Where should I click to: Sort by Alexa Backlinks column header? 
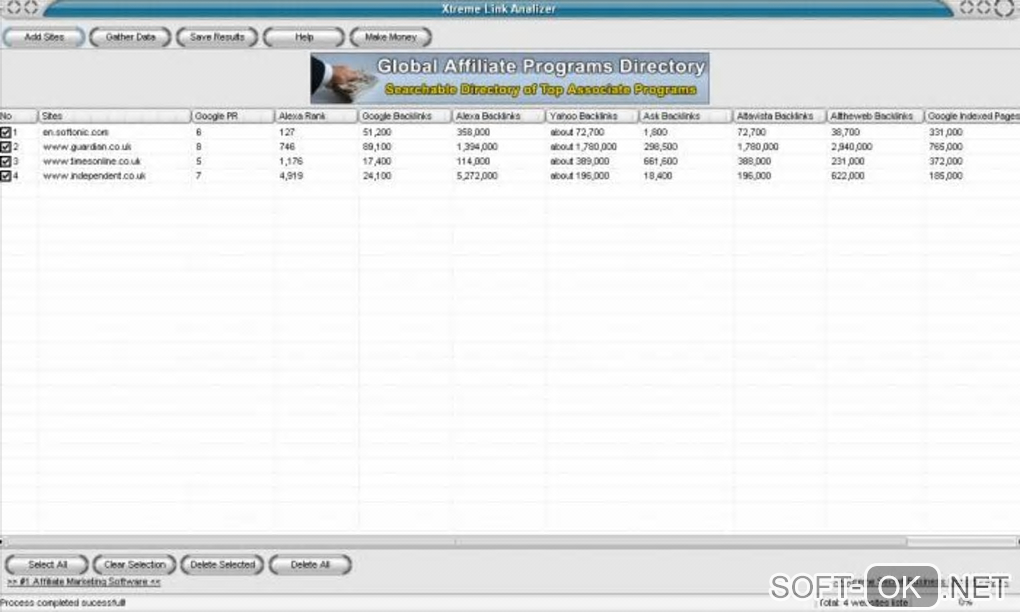click(498, 116)
